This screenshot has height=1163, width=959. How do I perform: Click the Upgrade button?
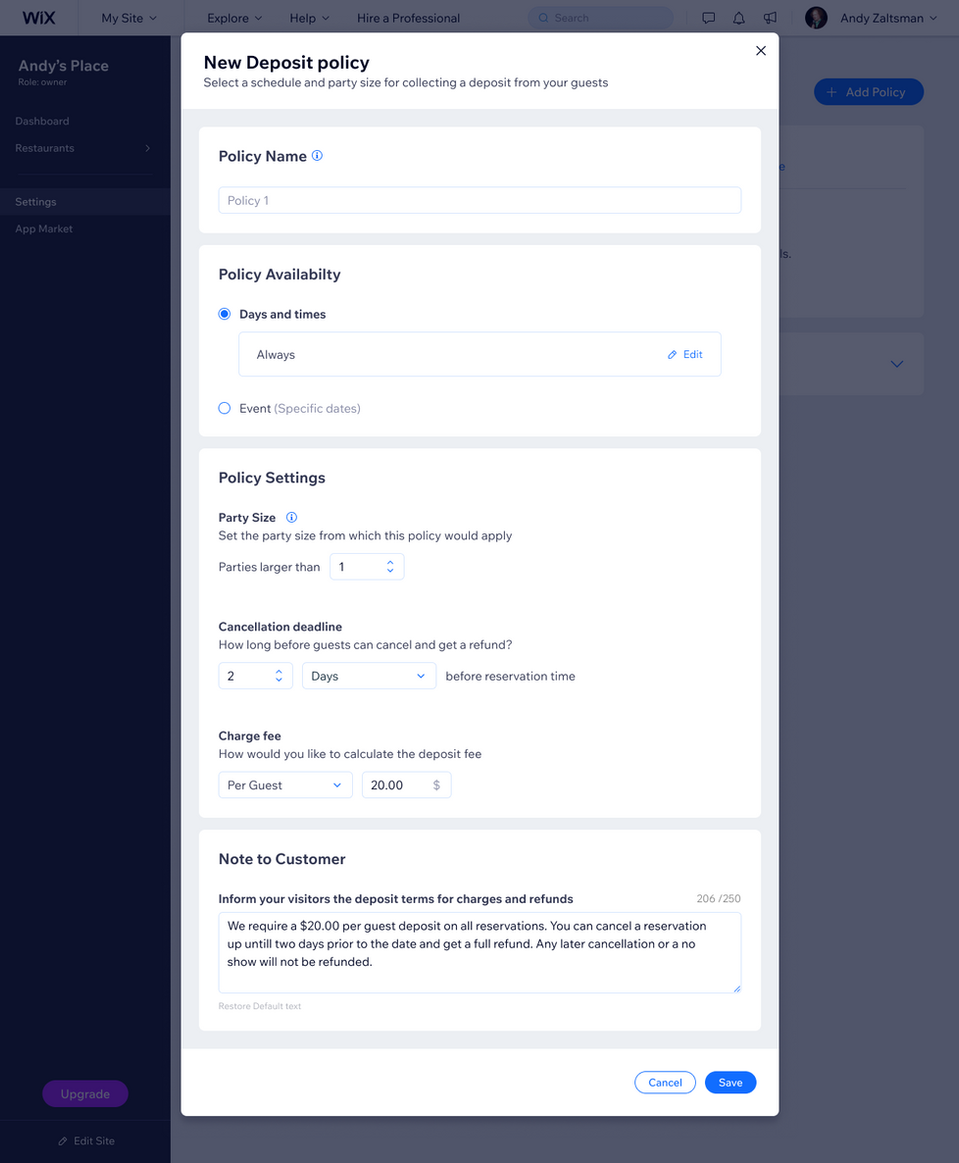pyautogui.click(x=85, y=1094)
